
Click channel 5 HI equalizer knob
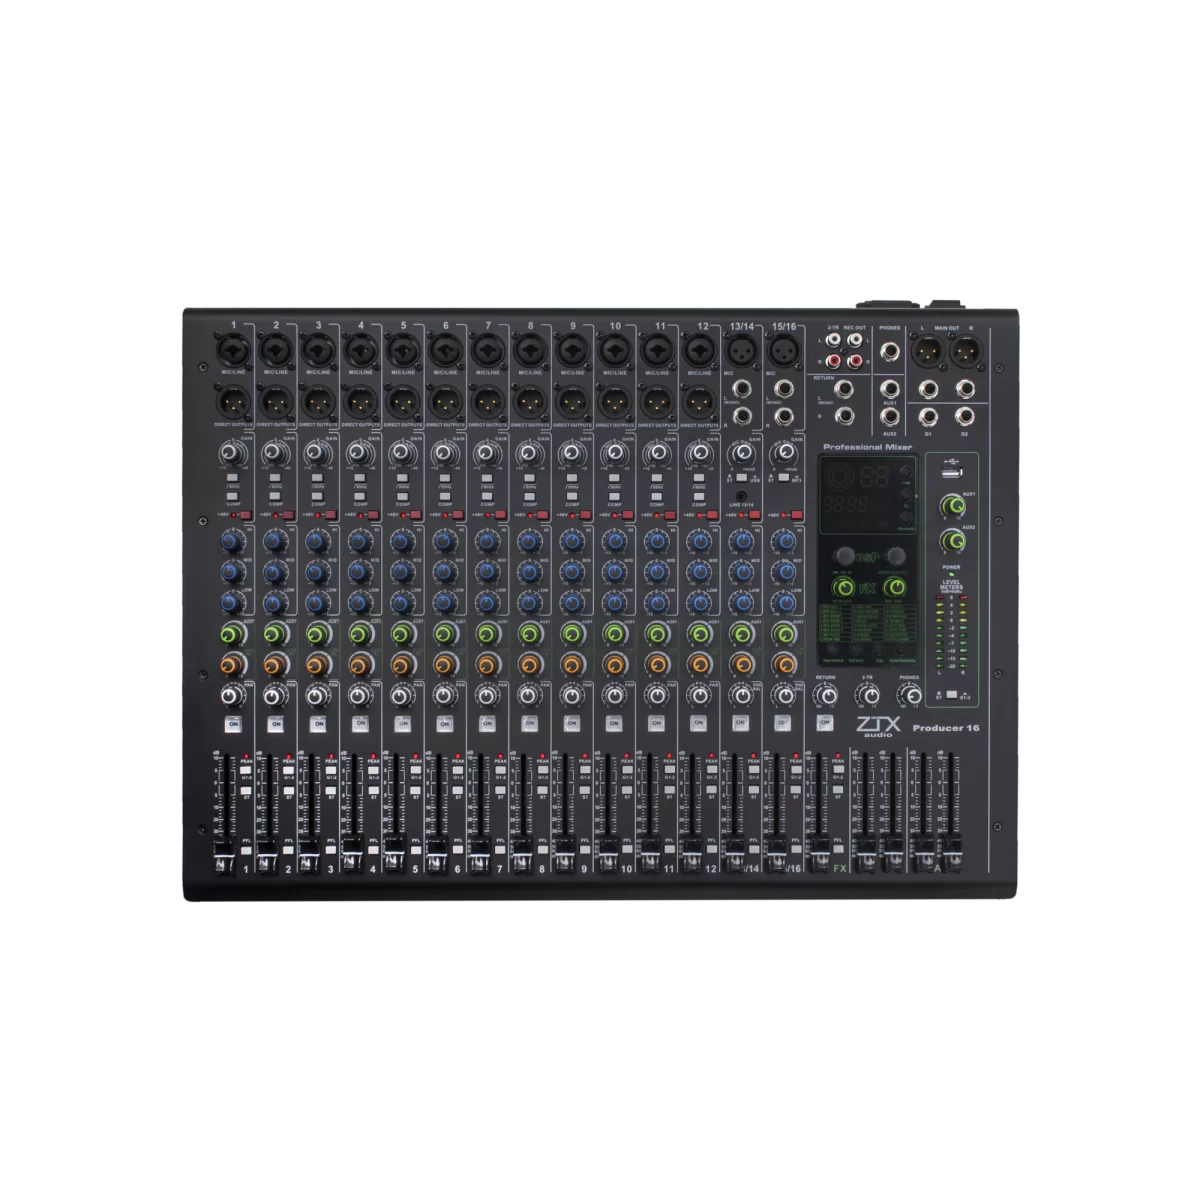(x=399, y=541)
